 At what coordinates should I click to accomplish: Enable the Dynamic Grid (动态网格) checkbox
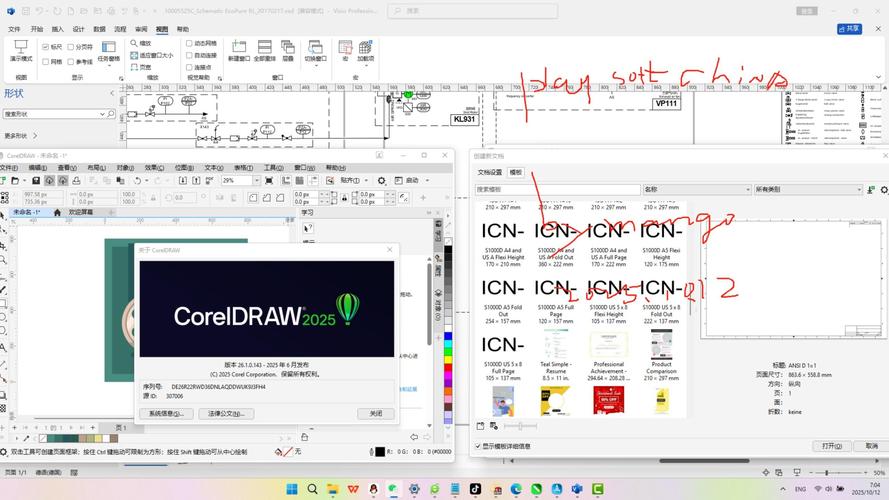click(x=187, y=44)
